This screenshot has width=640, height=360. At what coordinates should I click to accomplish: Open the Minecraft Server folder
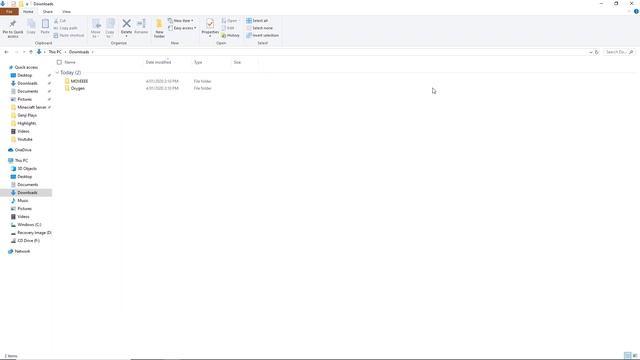tap(31, 107)
